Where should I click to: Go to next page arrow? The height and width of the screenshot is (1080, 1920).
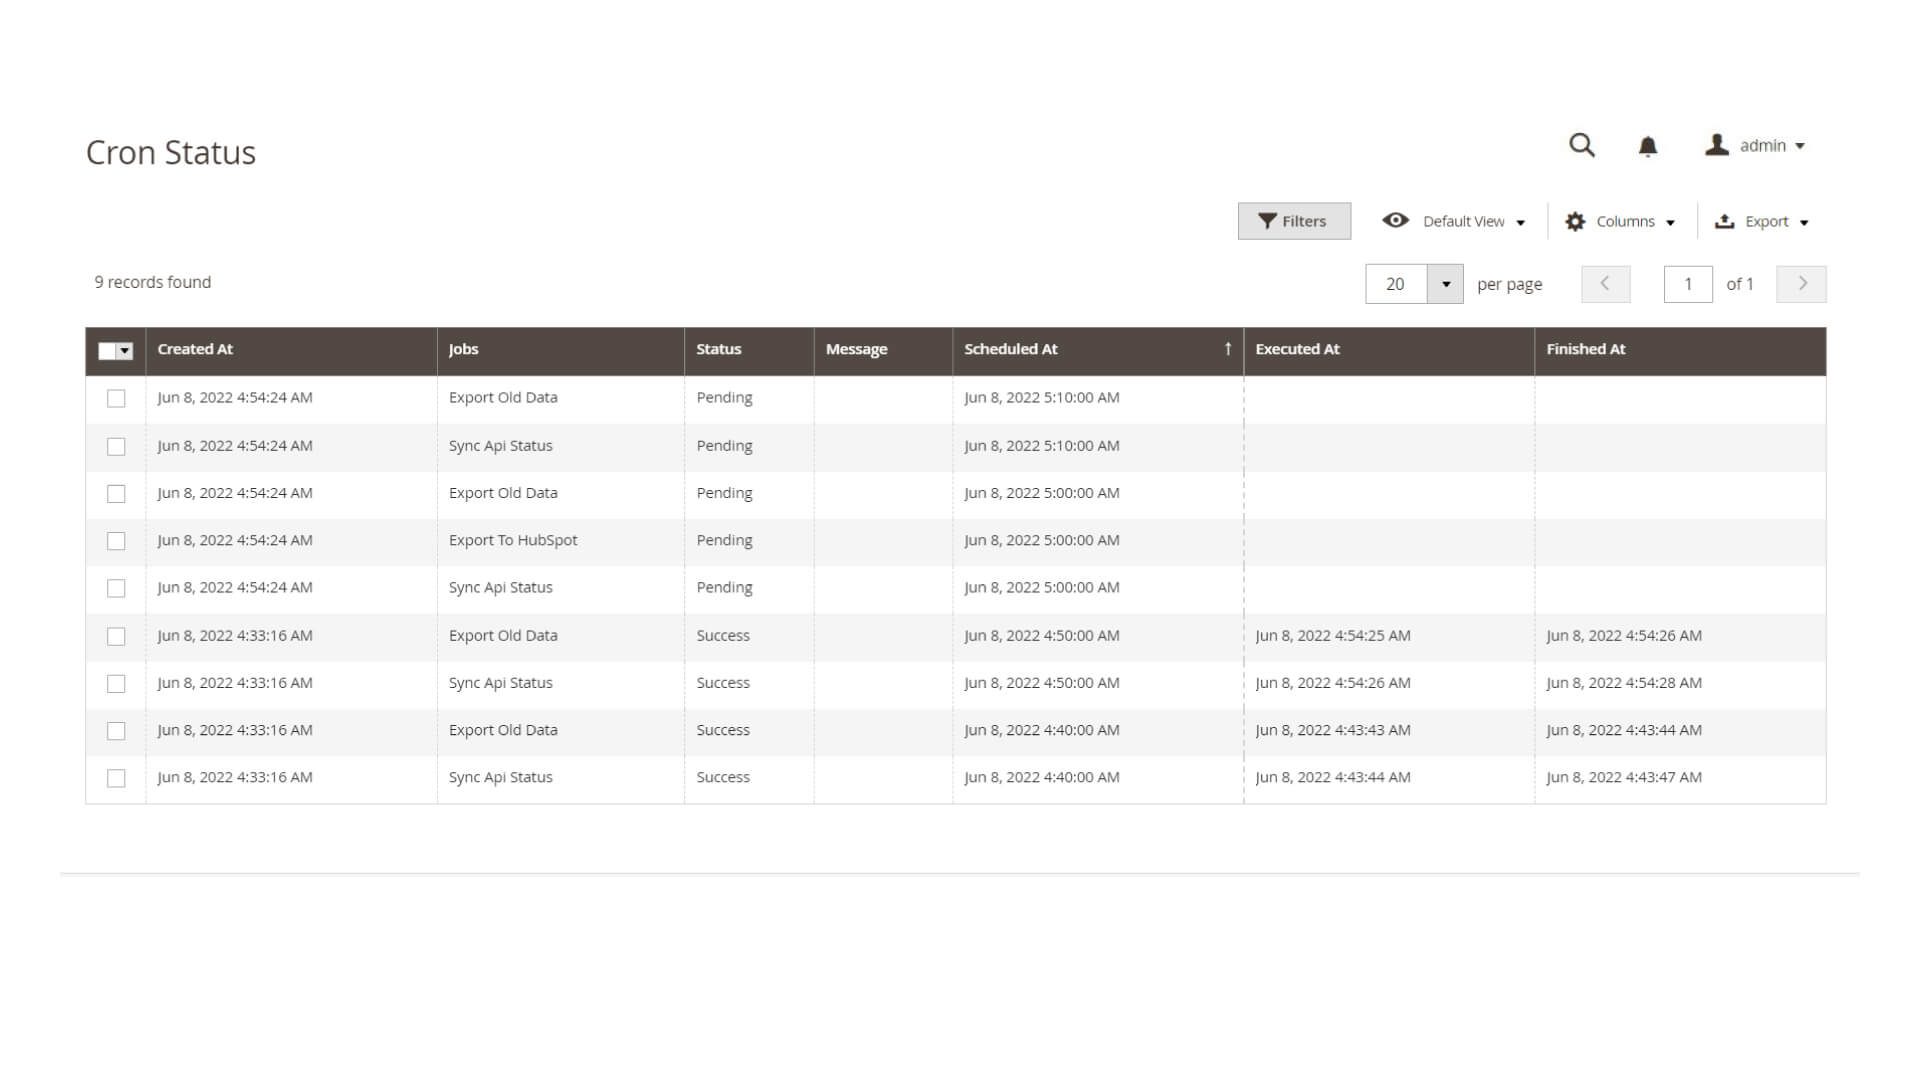pyautogui.click(x=1801, y=284)
